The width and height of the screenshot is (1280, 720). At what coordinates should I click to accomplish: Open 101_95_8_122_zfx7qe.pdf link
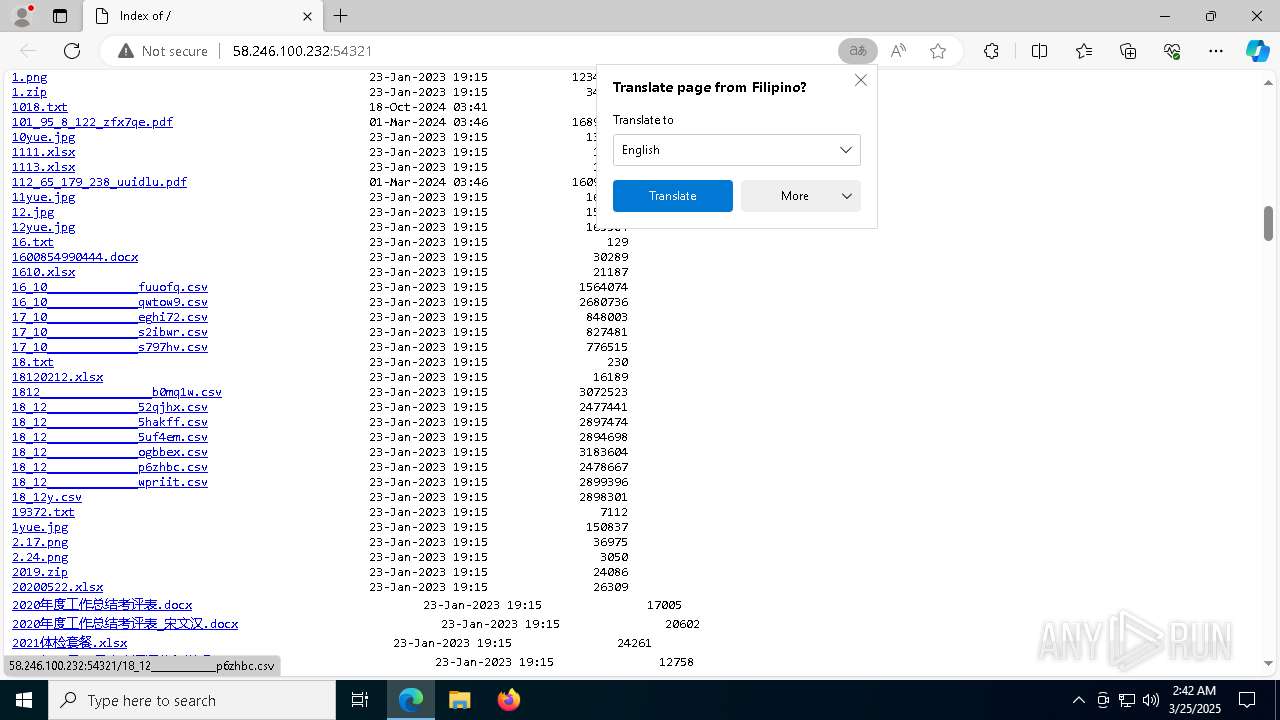tap(92, 122)
